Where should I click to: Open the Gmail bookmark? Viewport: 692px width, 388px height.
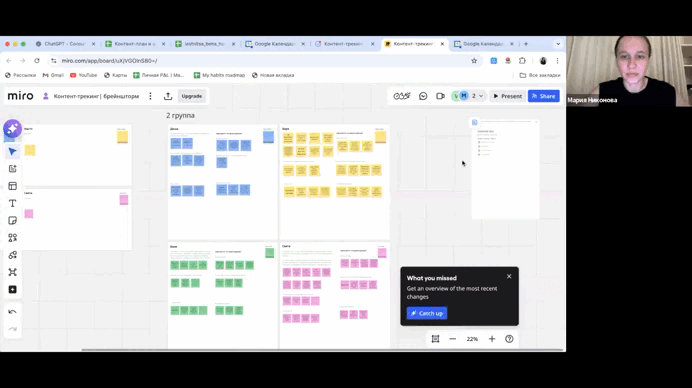53,75
